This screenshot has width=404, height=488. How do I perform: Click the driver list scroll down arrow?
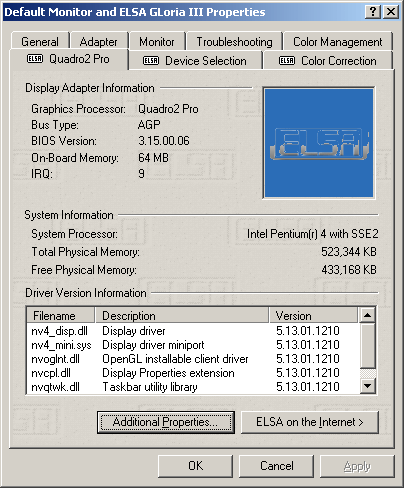368,386
